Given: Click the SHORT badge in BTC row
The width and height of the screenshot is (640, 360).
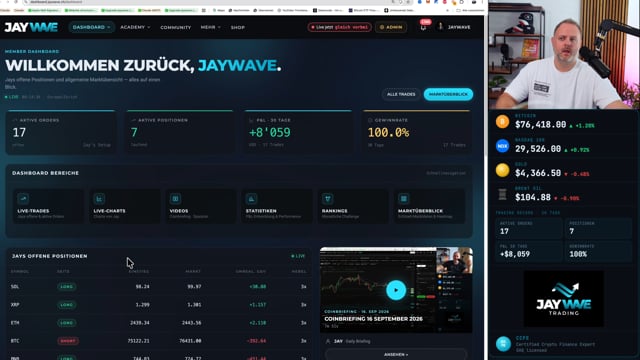Looking at the screenshot, I should pyautogui.click(x=68, y=341).
